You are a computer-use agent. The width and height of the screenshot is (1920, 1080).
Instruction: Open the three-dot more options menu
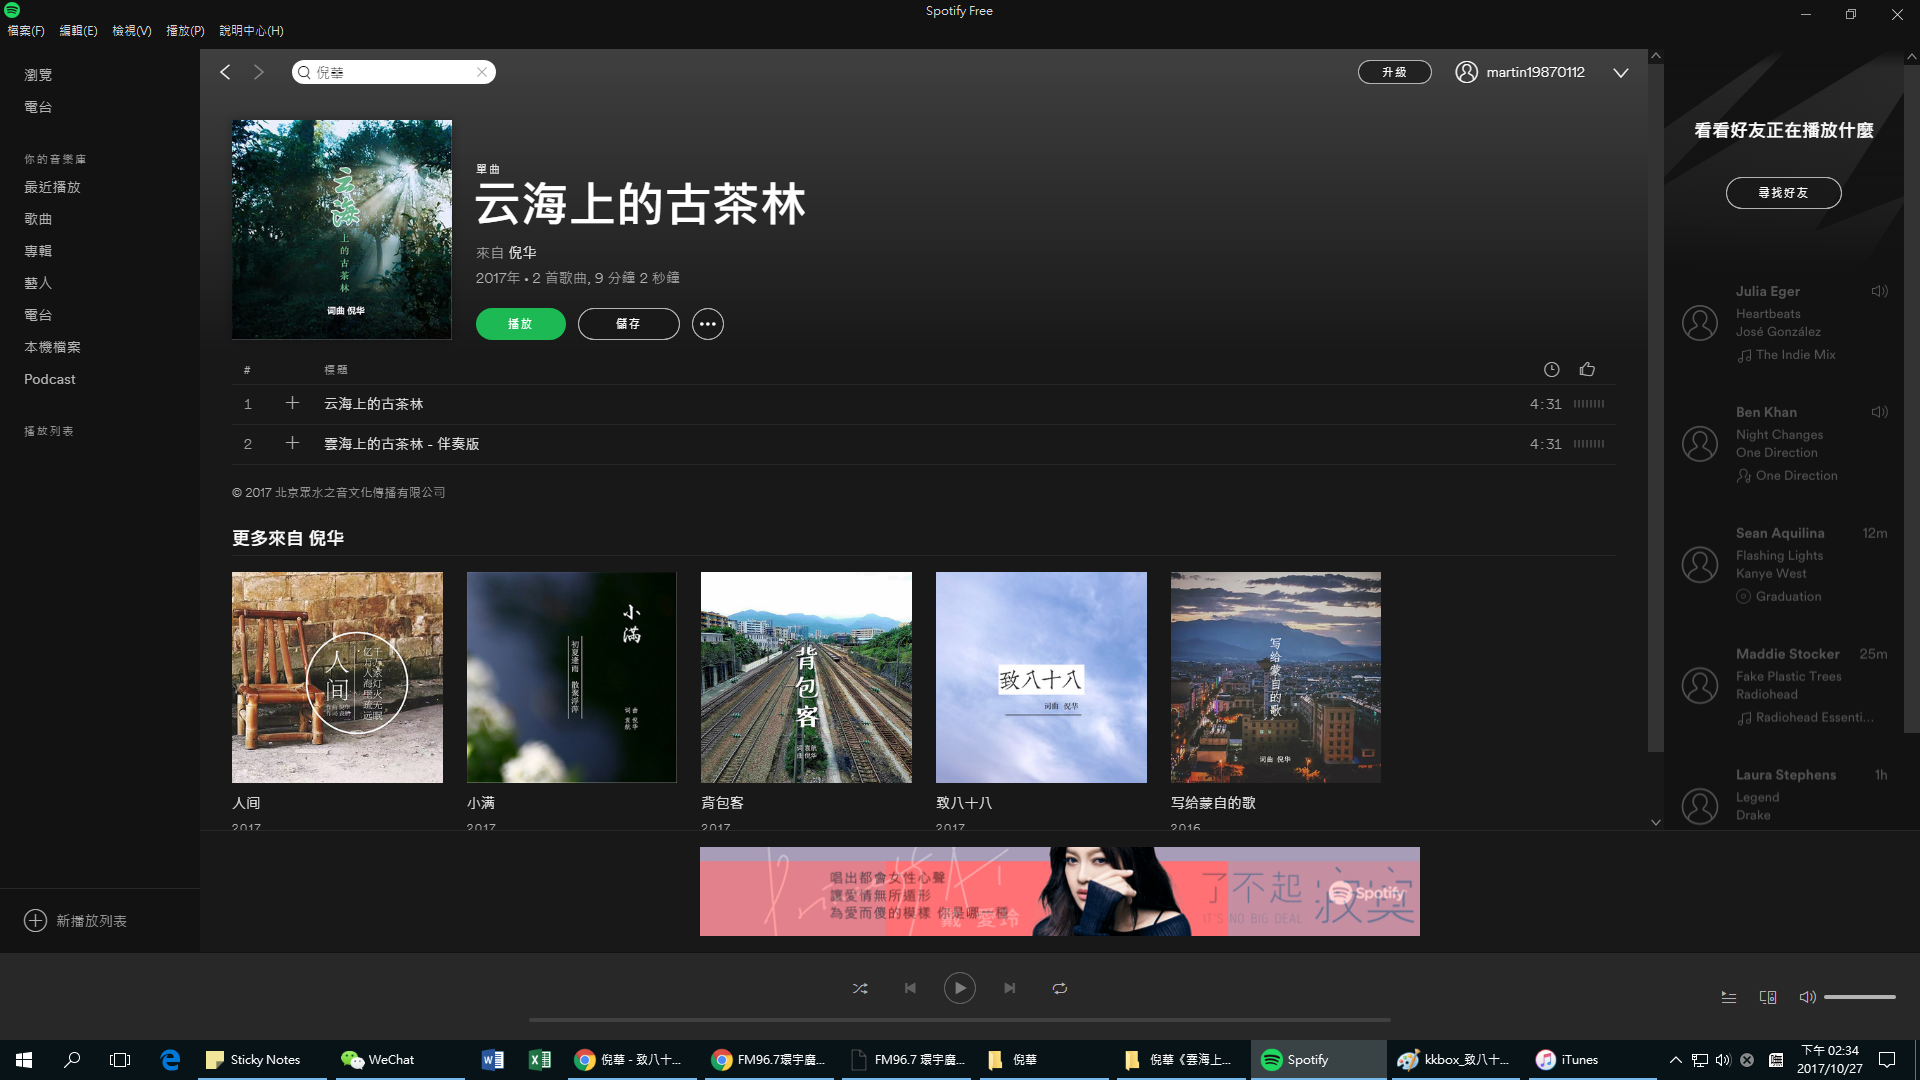tap(707, 324)
